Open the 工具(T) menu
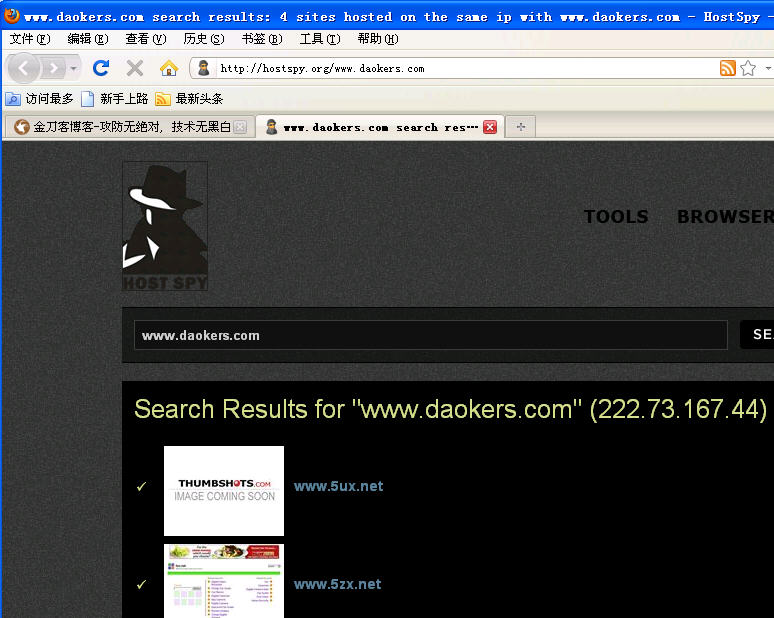 (320, 39)
